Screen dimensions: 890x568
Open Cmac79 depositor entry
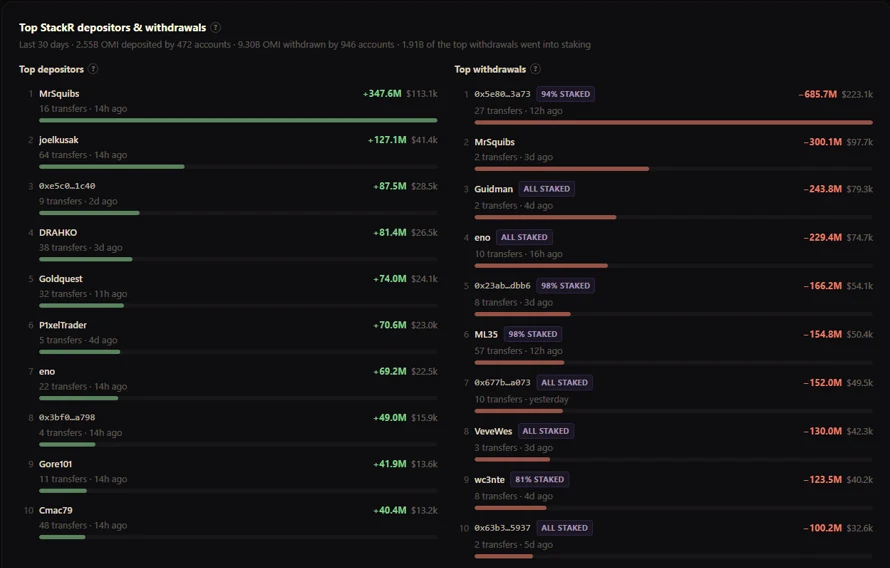coord(56,510)
